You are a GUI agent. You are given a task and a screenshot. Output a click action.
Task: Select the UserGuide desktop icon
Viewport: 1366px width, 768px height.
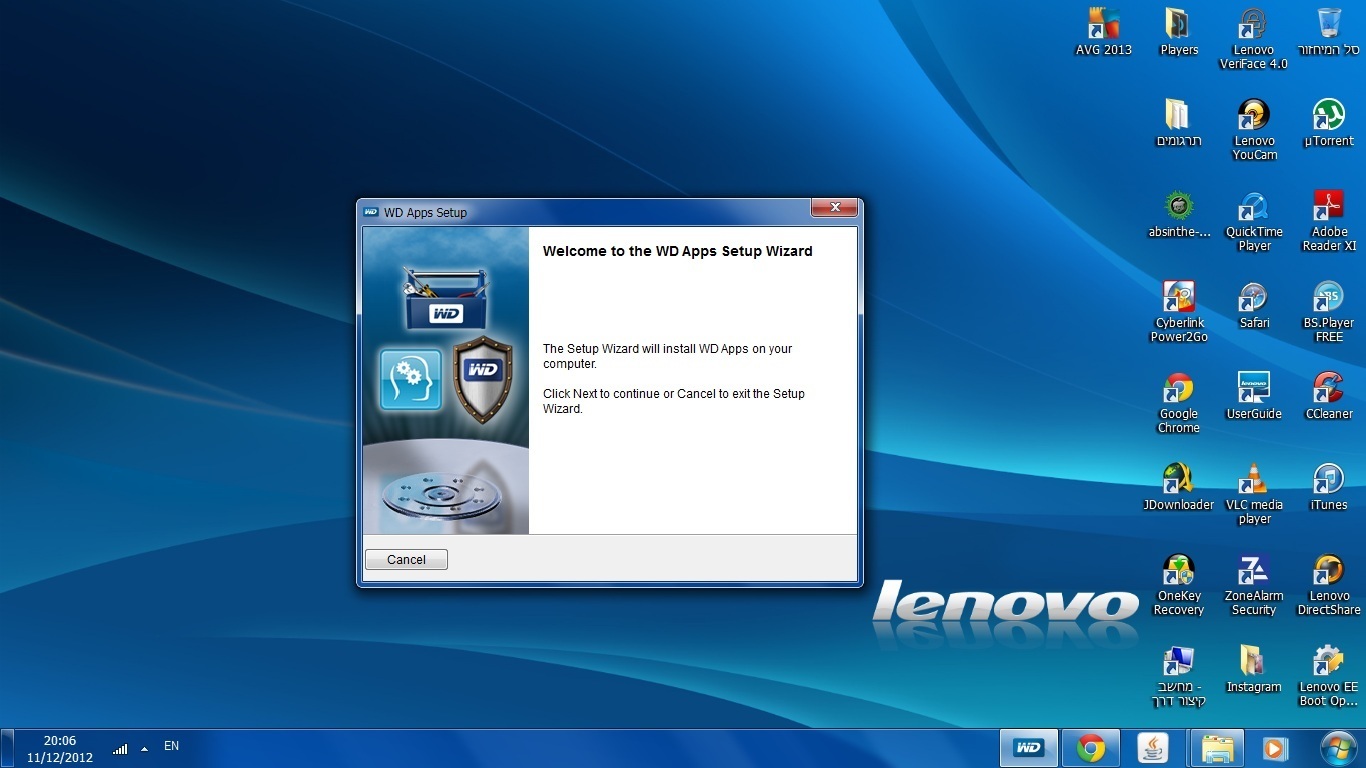tap(1254, 396)
